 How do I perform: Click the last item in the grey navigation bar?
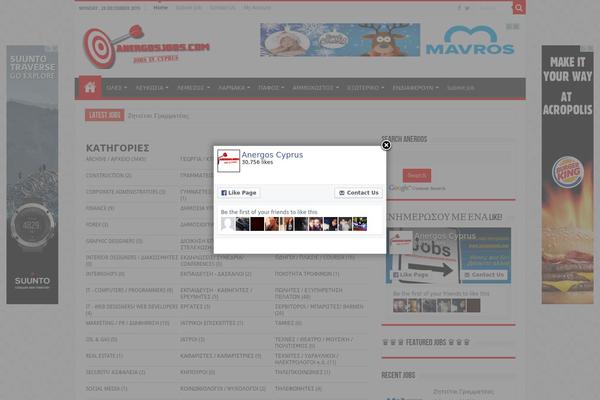pos(461,88)
